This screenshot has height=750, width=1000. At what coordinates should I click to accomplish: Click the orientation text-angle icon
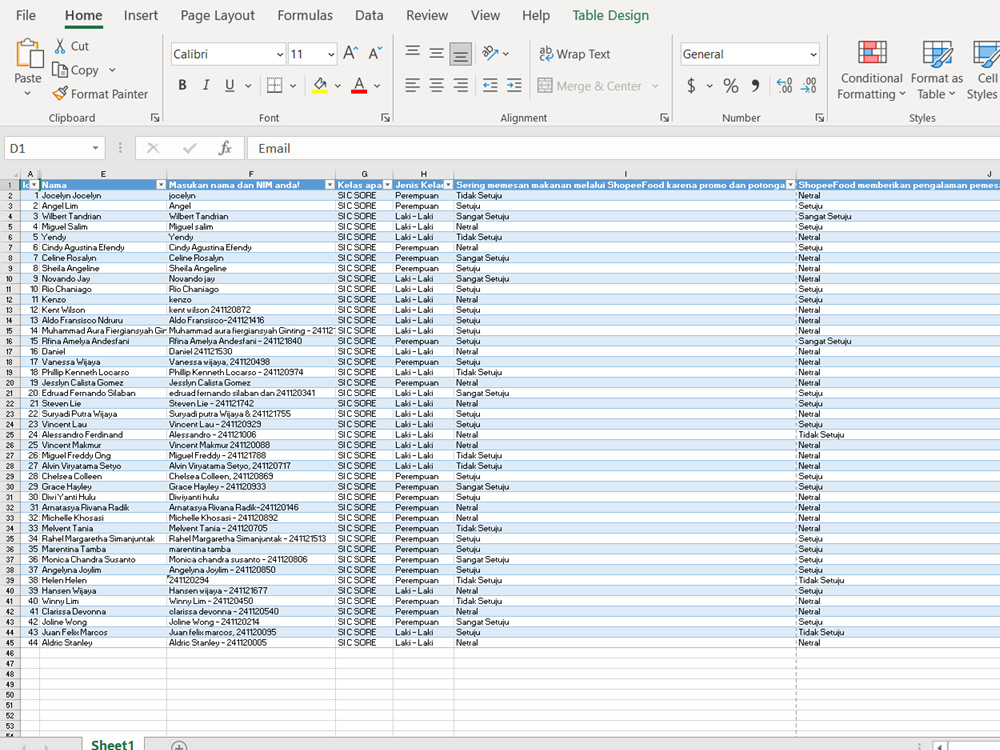(490, 54)
